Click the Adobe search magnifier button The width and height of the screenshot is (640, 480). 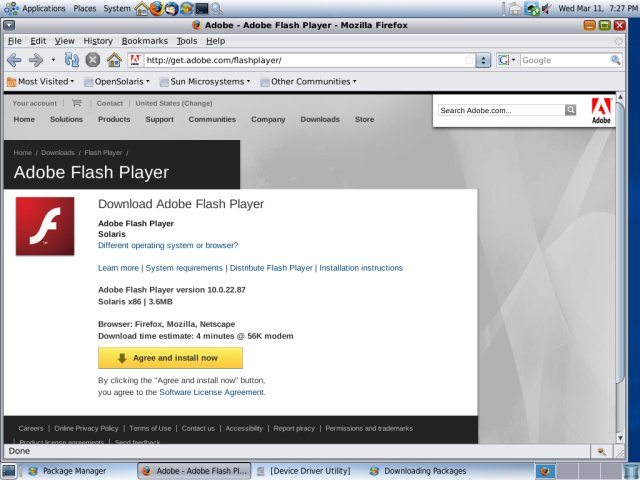click(x=571, y=110)
